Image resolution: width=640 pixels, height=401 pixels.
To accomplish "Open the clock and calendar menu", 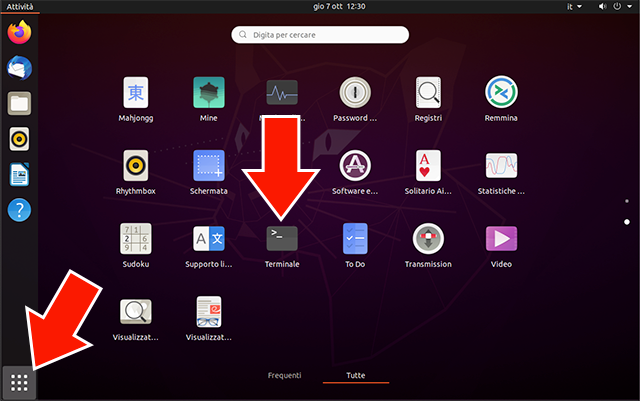I will click(320, 6).
